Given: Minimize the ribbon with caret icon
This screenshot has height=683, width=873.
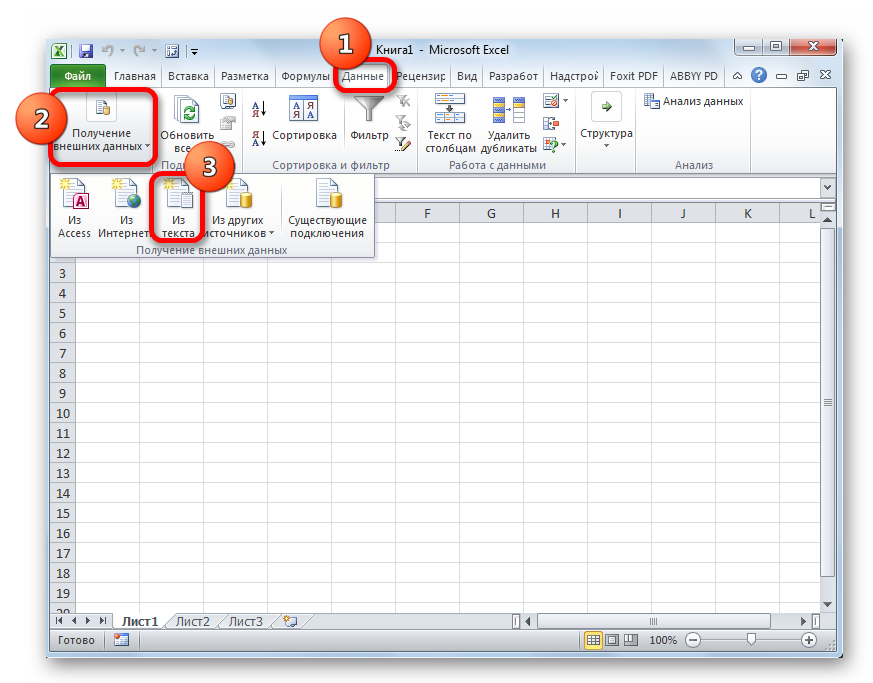Looking at the screenshot, I should [737, 76].
